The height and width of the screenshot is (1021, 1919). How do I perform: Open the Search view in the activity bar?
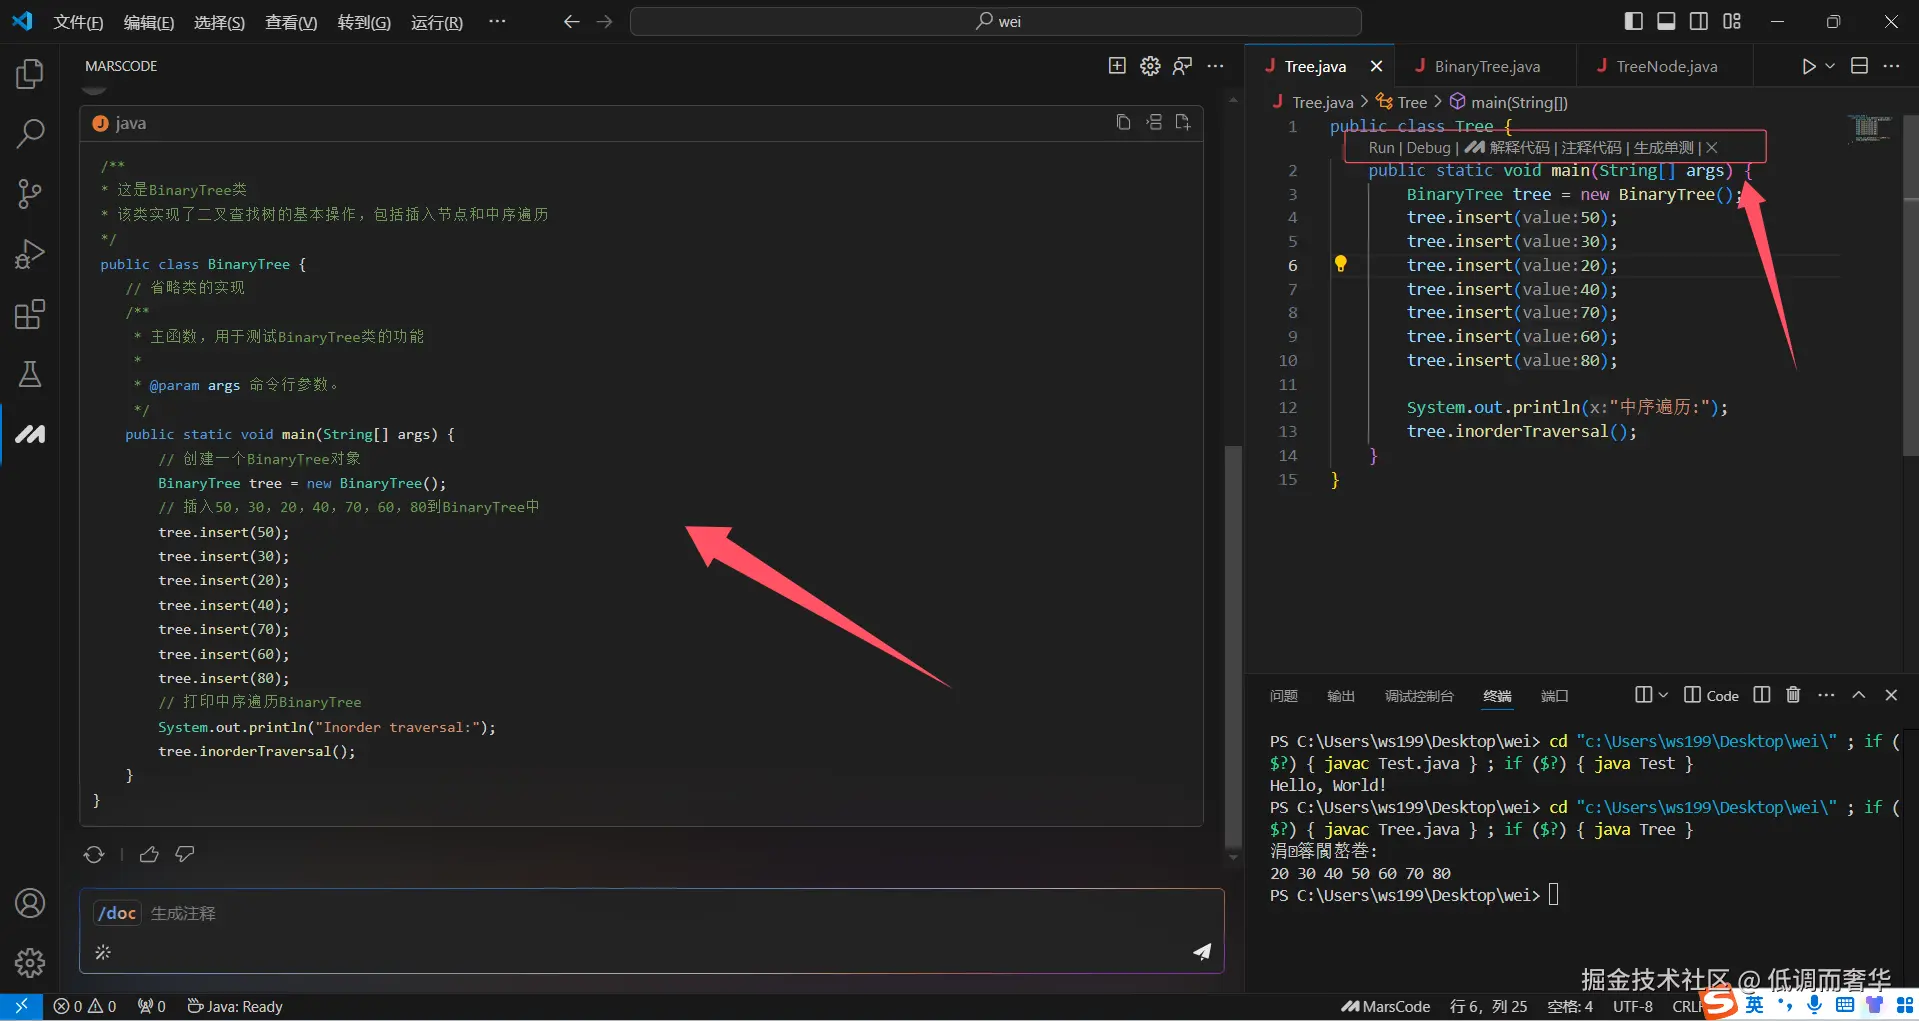(30, 133)
